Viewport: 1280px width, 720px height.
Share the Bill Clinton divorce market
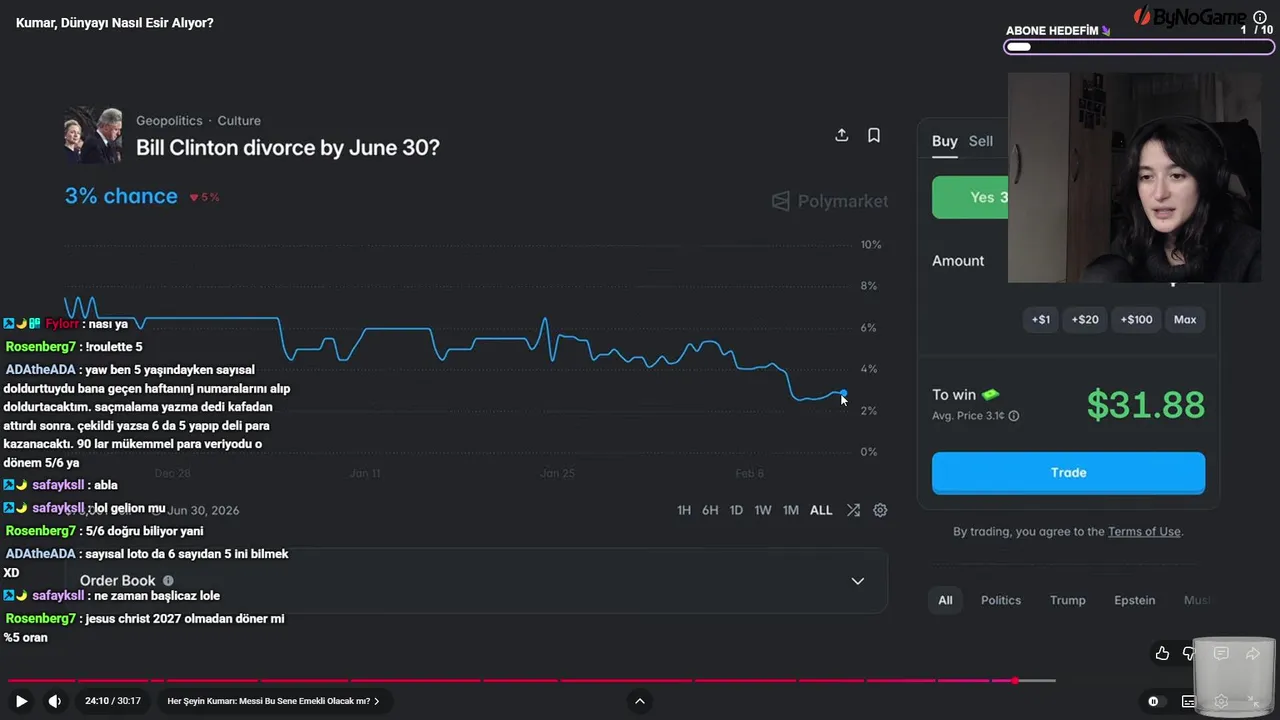[x=842, y=135]
